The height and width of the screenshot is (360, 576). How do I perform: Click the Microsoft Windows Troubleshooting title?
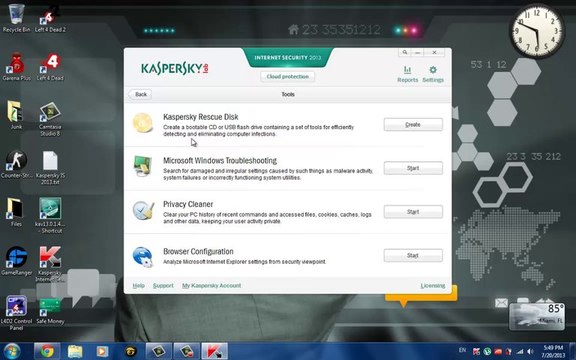pos(220,161)
